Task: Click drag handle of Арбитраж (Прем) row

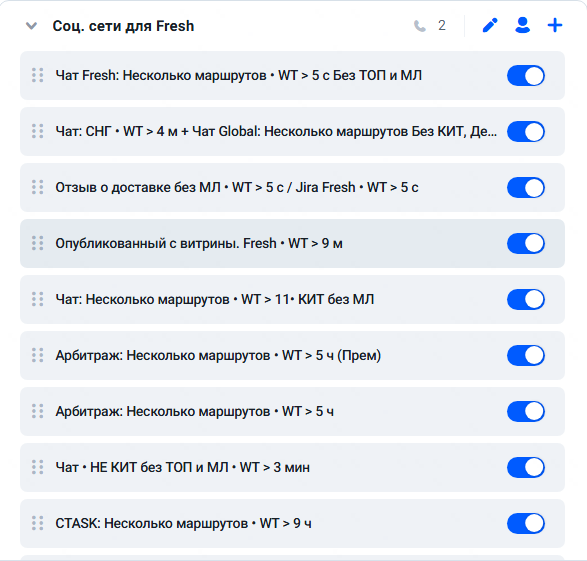Action: pos(37,355)
